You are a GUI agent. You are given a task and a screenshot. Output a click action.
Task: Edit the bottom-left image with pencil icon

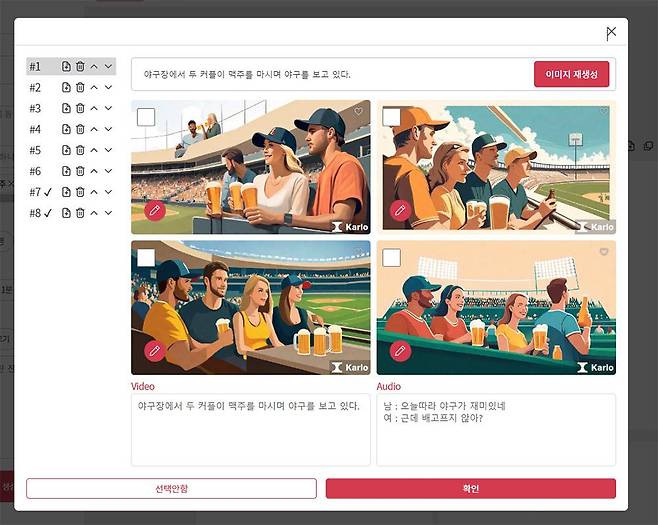coord(154,351)
